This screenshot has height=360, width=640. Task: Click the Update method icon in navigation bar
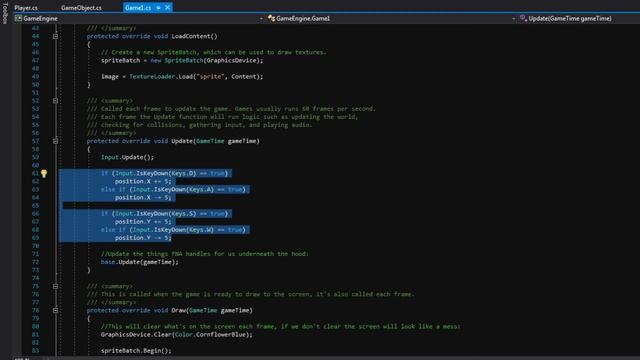tap(523, 18)
